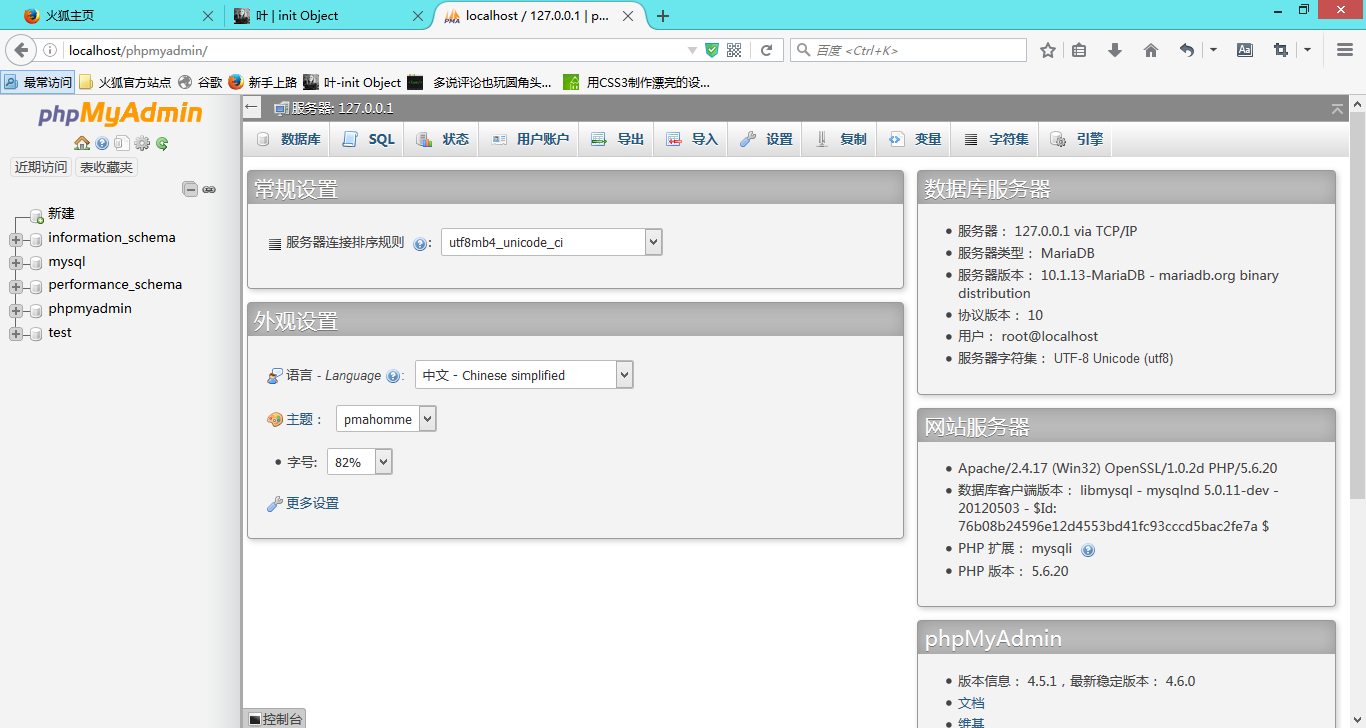Open the 状态 tab

point(442,140)
